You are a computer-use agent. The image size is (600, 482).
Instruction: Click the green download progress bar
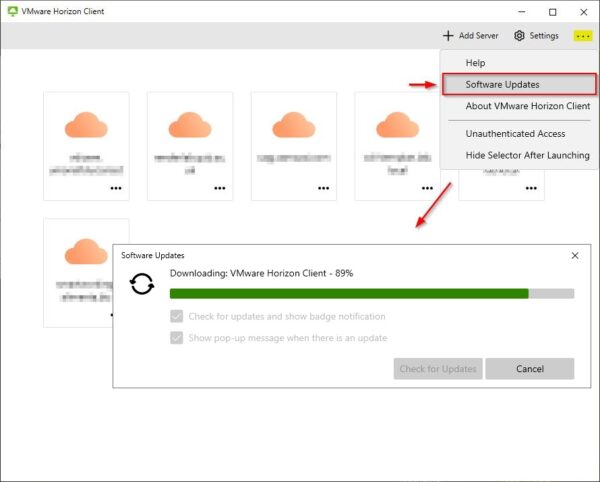coord(349,293)
